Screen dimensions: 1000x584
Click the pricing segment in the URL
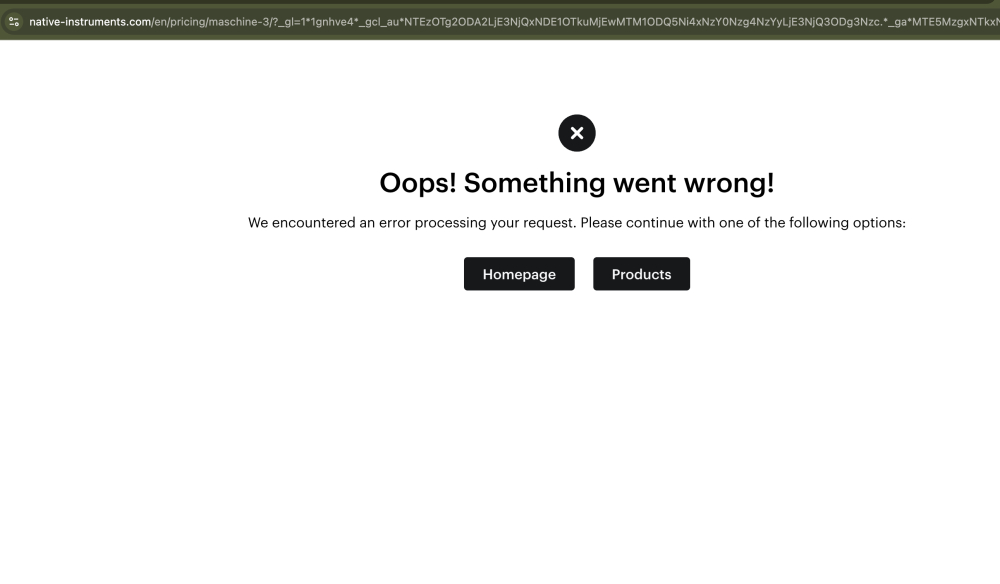[188, 22]
